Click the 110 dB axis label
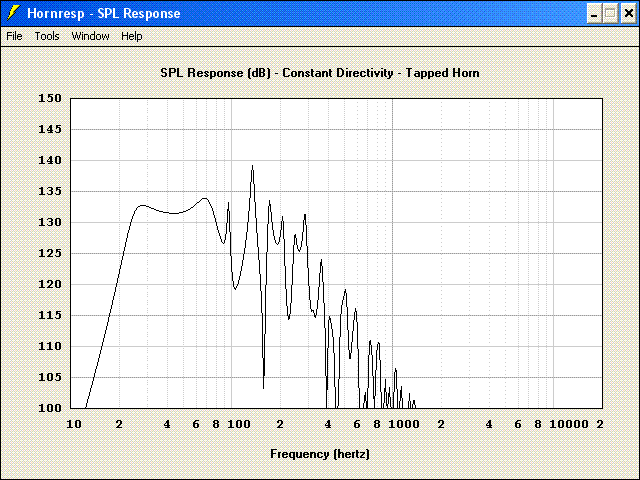 [50, 347]
